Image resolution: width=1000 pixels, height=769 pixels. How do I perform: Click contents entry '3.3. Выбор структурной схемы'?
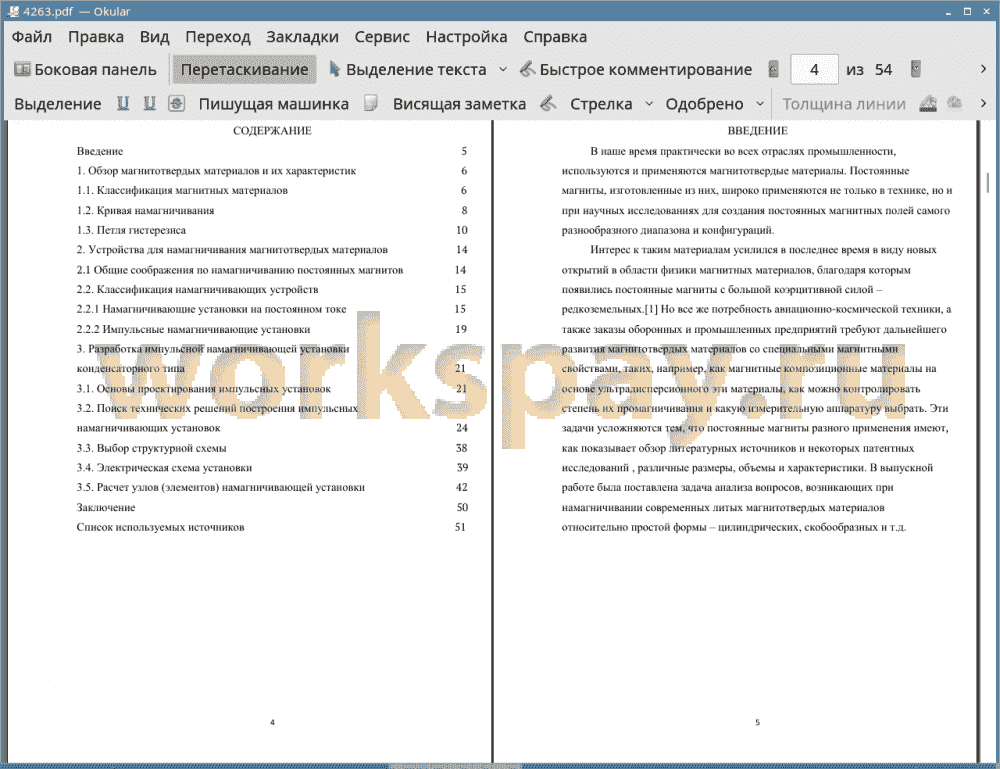152,448
